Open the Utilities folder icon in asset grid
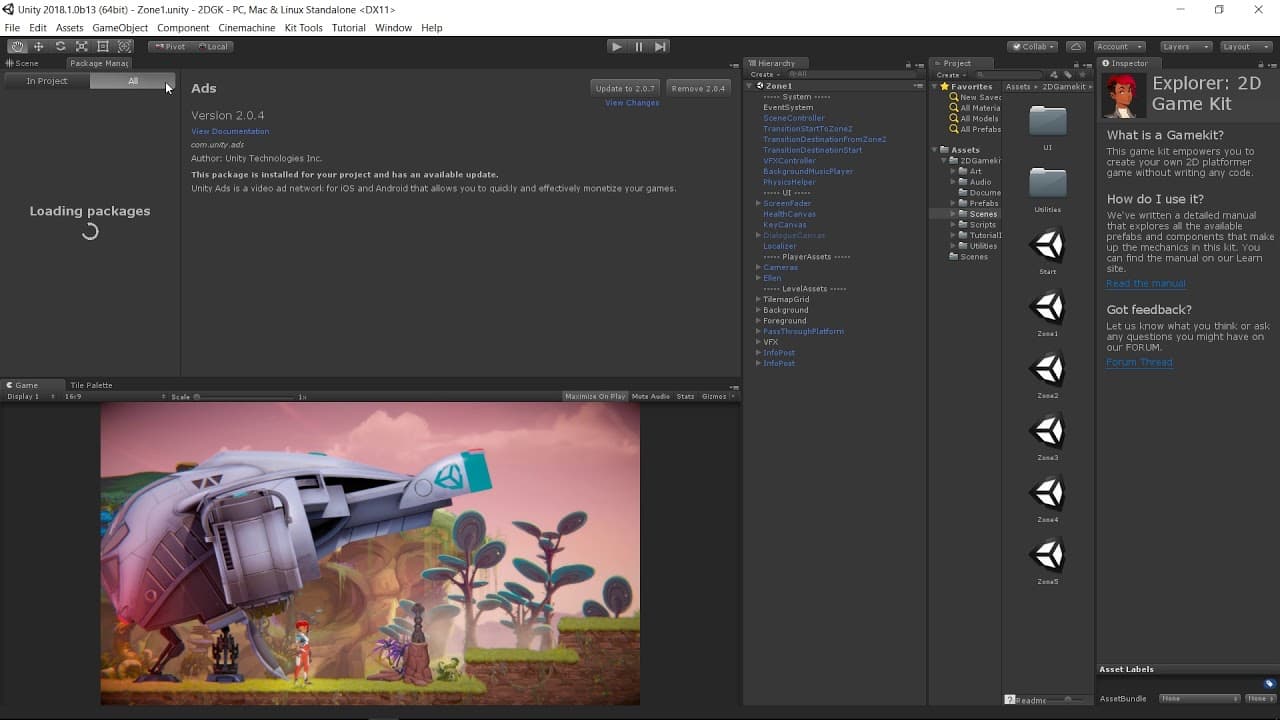 (x=1048, y=183)
